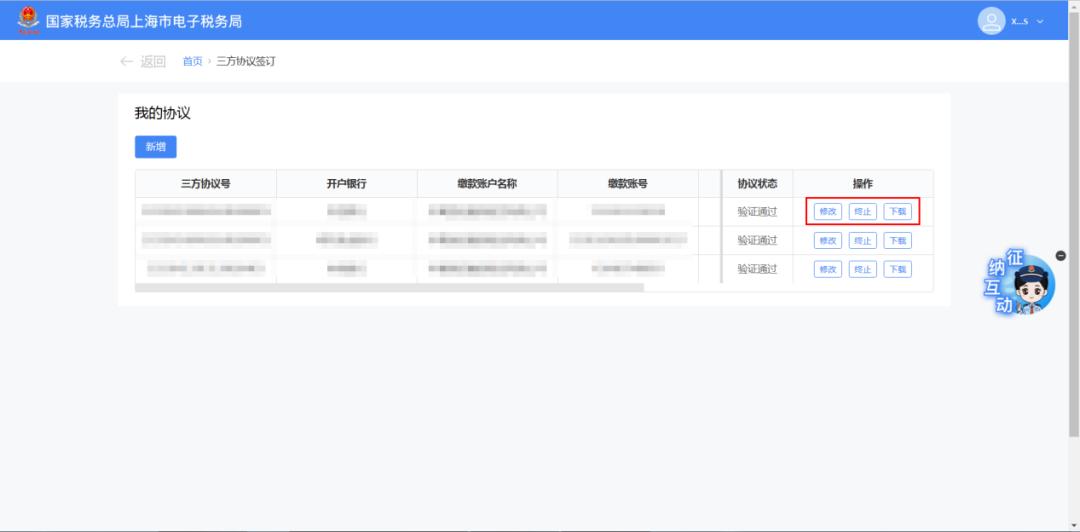Click 修改 in the second agreement row
The width and height of the screenshot is (1080, 532).
pos(827,240)
